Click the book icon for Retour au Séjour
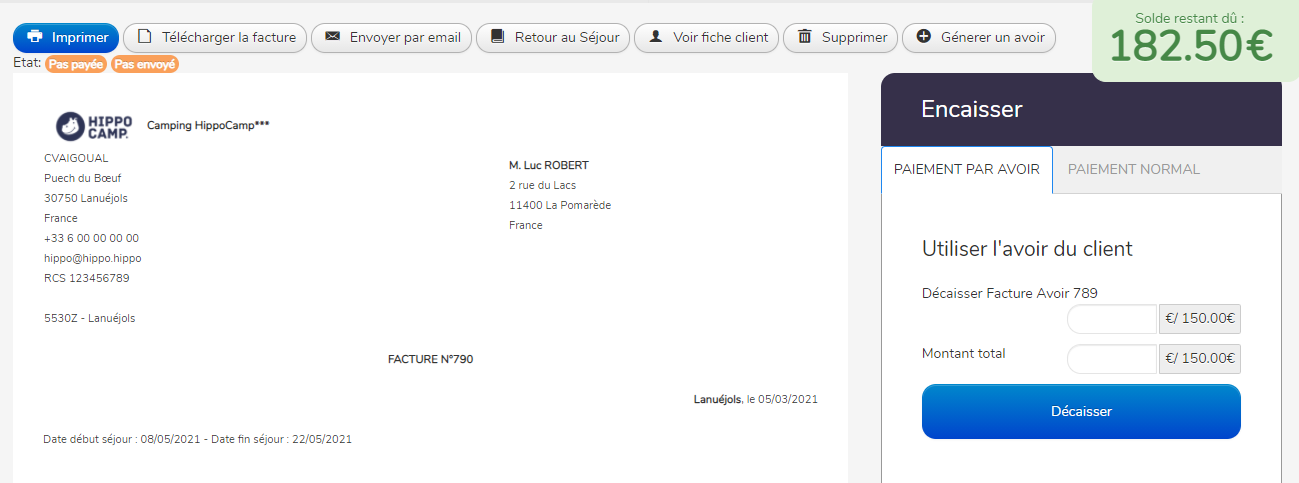This screenshot has height=483, width=1299. click(497, 38)
